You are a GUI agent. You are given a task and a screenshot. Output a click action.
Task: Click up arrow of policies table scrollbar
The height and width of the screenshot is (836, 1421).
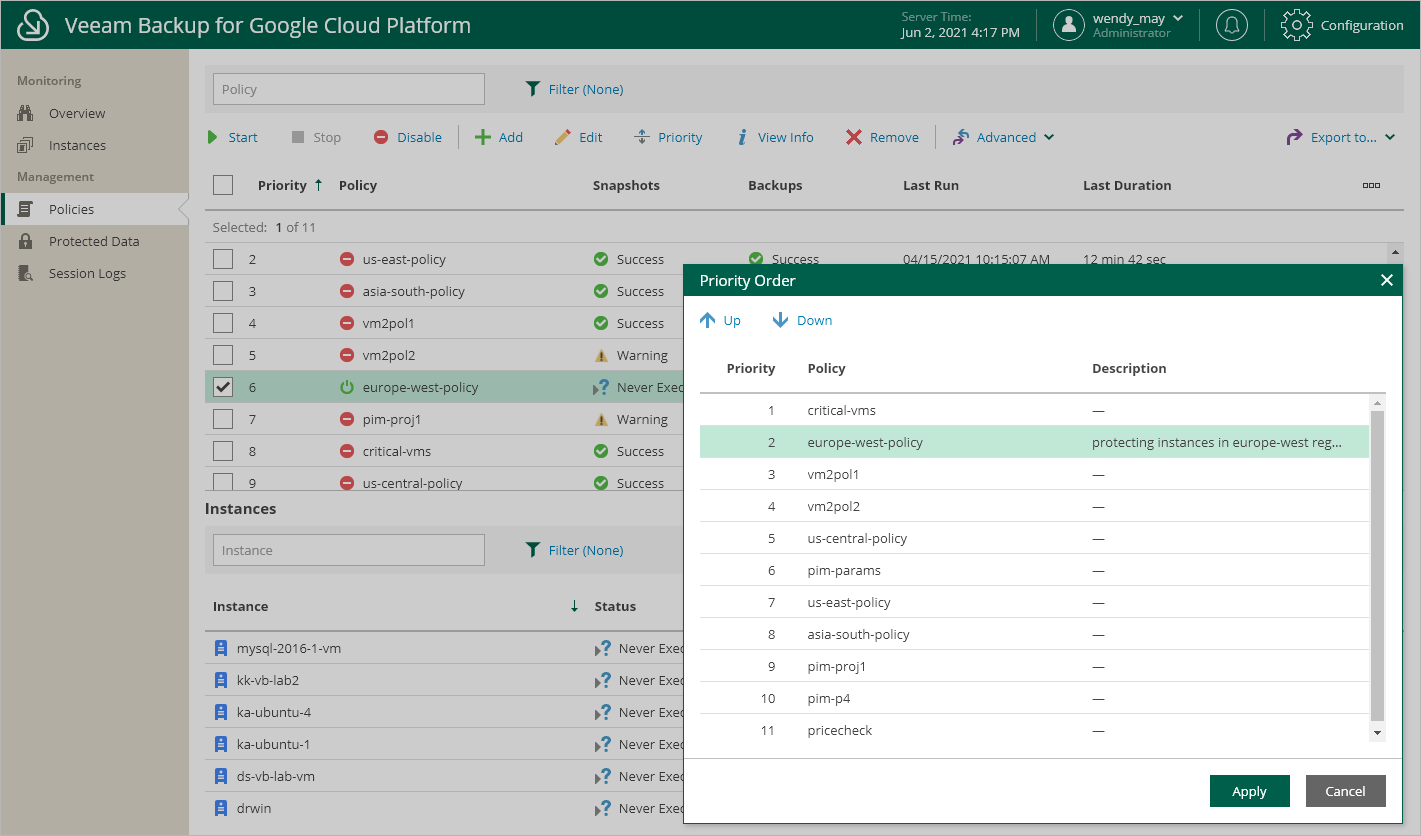(x=1396, y=251)
